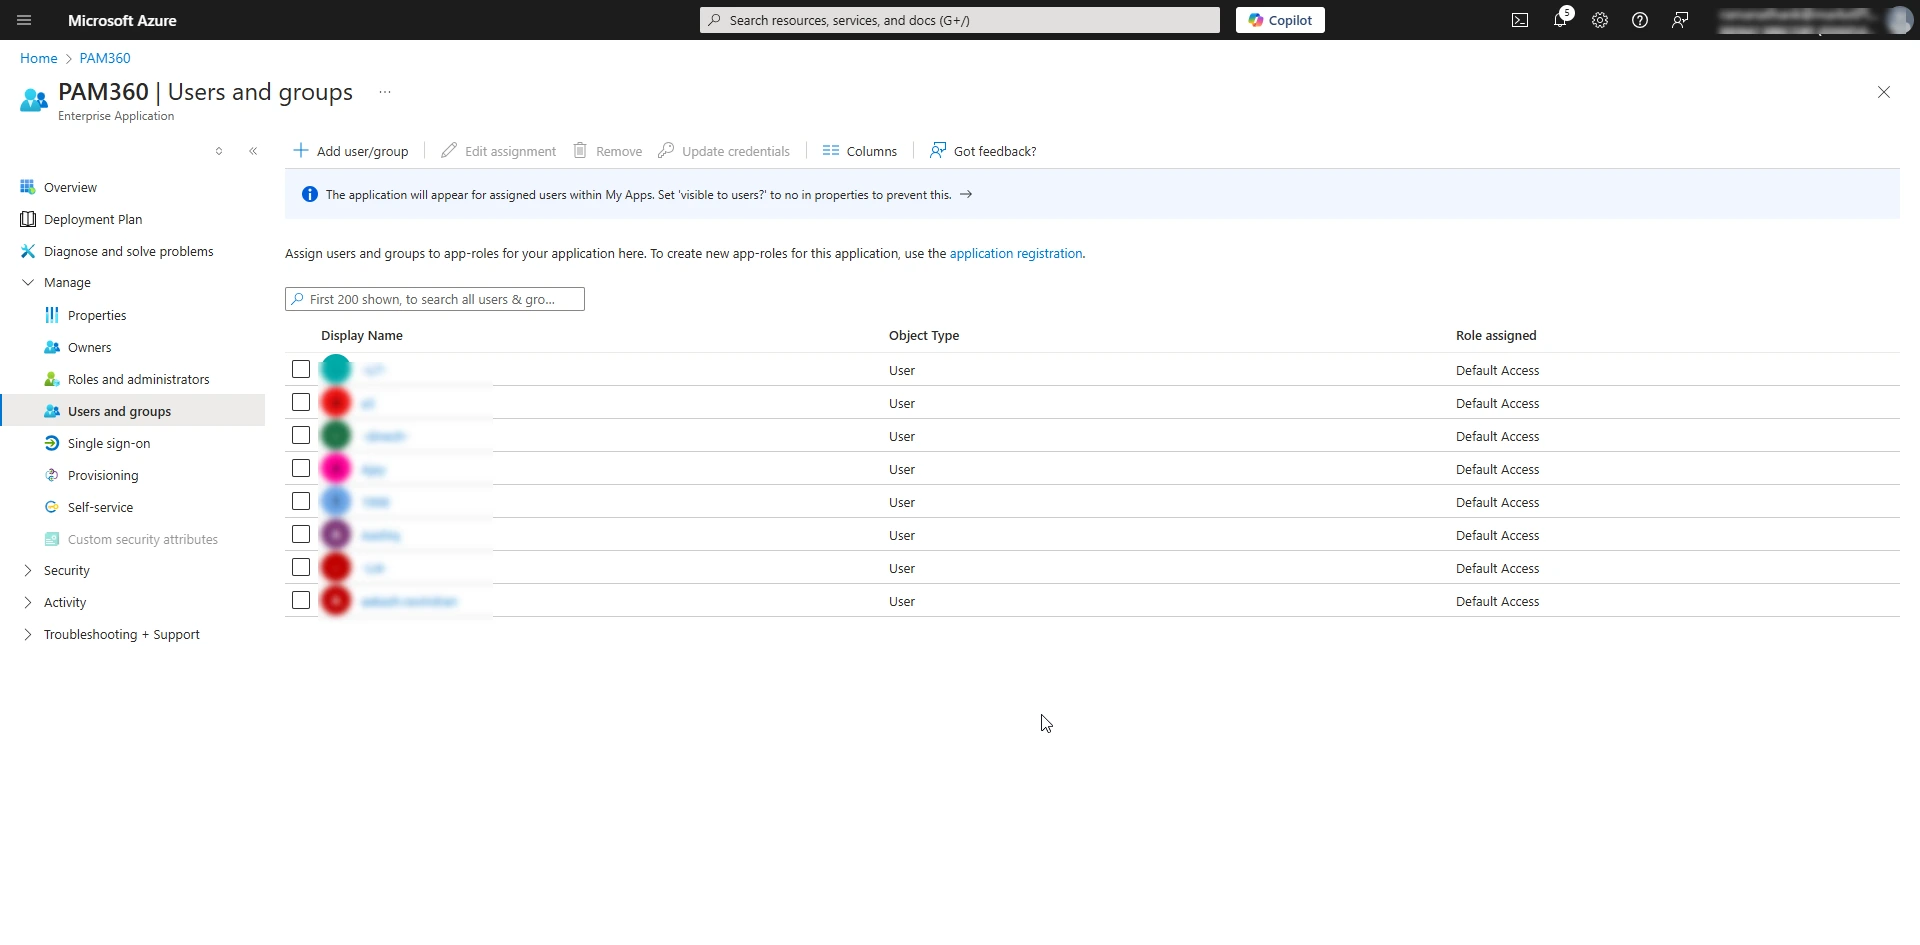Image resolution: width=1920 pixels, height=945 pixels.
Task: Open Azure Cloud Shell from the top bar
Action: (x=1519, y=20)
